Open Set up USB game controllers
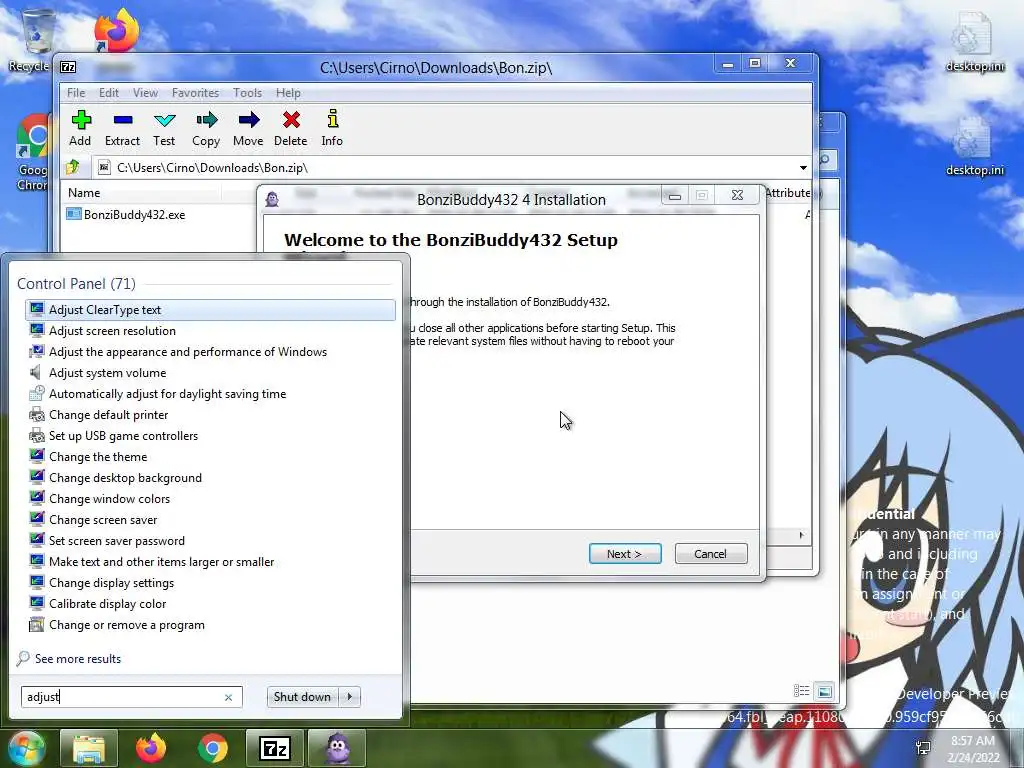1024x768 pixels. pyautogui.click(x=210, y=436)
